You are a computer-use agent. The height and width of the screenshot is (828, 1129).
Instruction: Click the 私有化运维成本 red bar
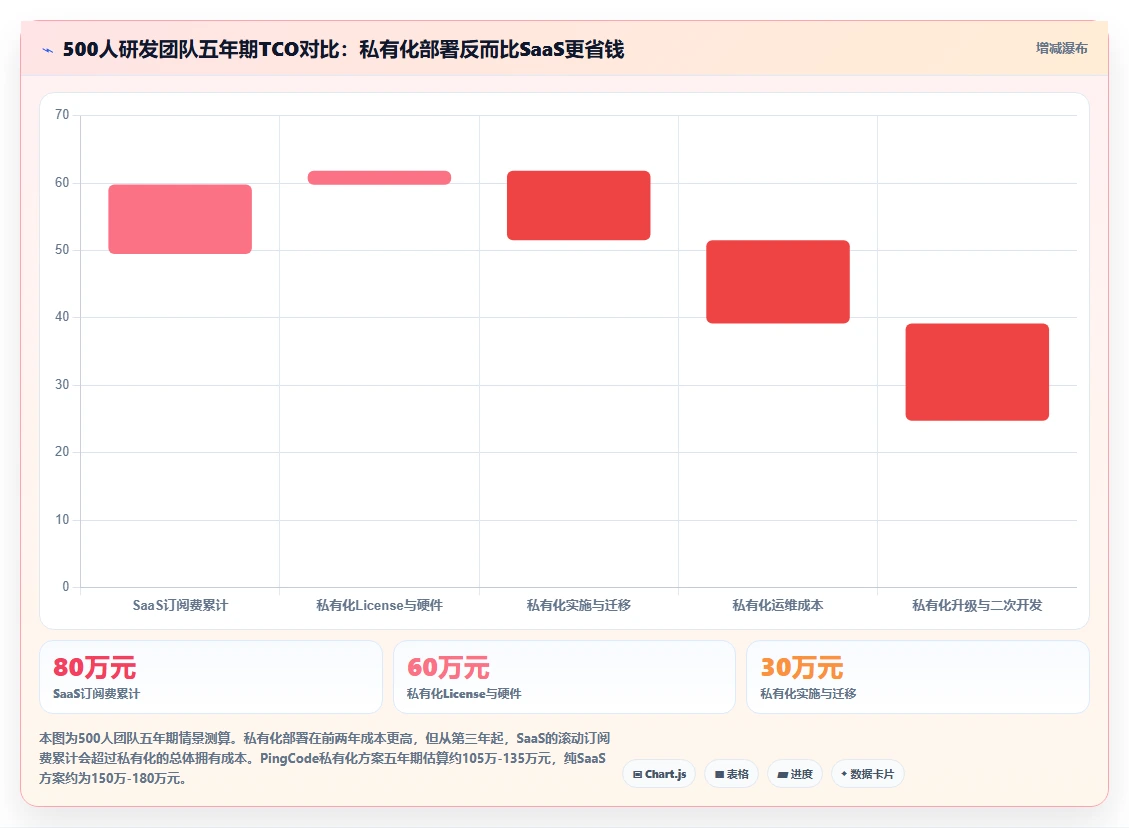778,282
